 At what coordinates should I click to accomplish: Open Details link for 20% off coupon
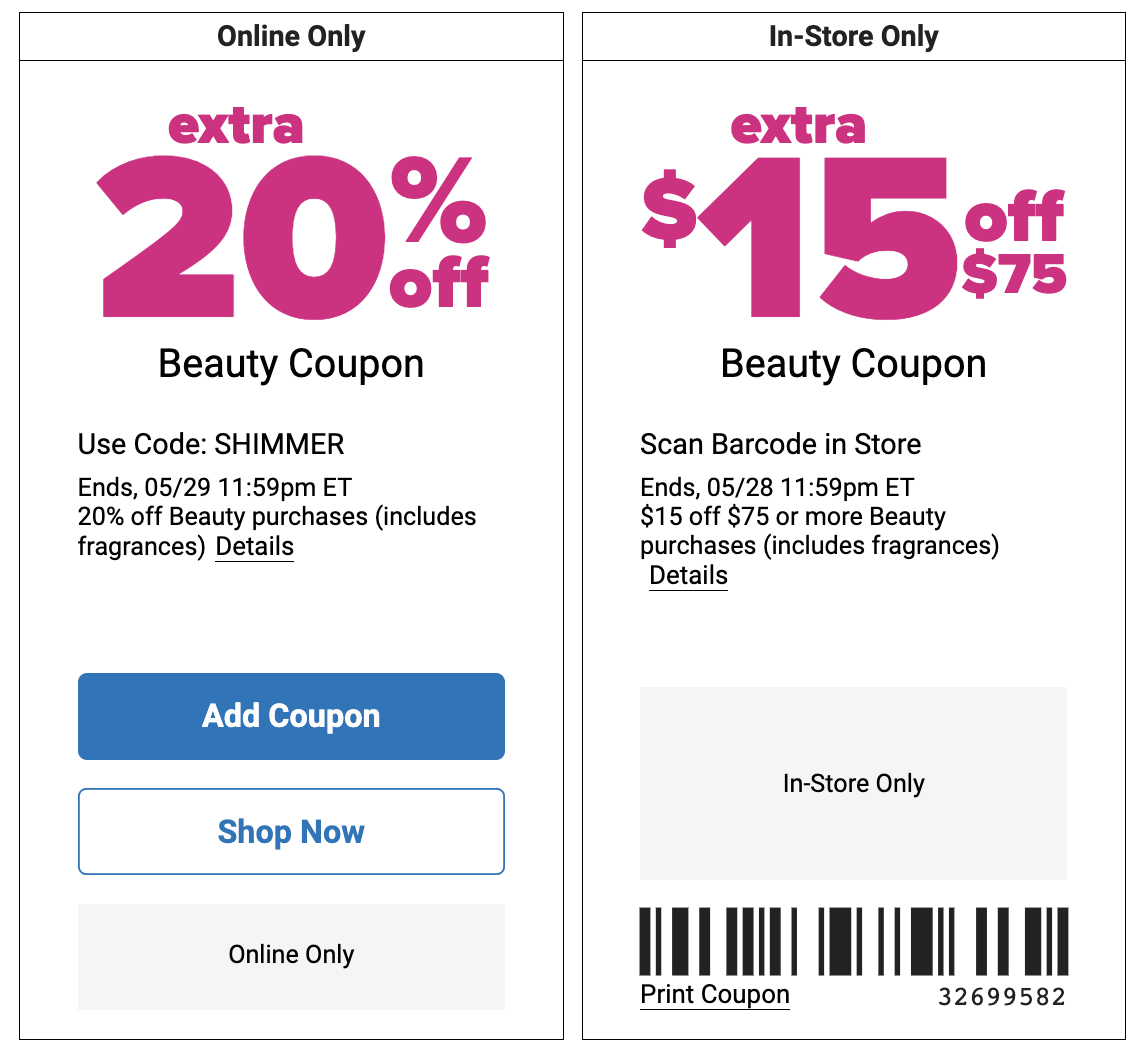[255, 546]
